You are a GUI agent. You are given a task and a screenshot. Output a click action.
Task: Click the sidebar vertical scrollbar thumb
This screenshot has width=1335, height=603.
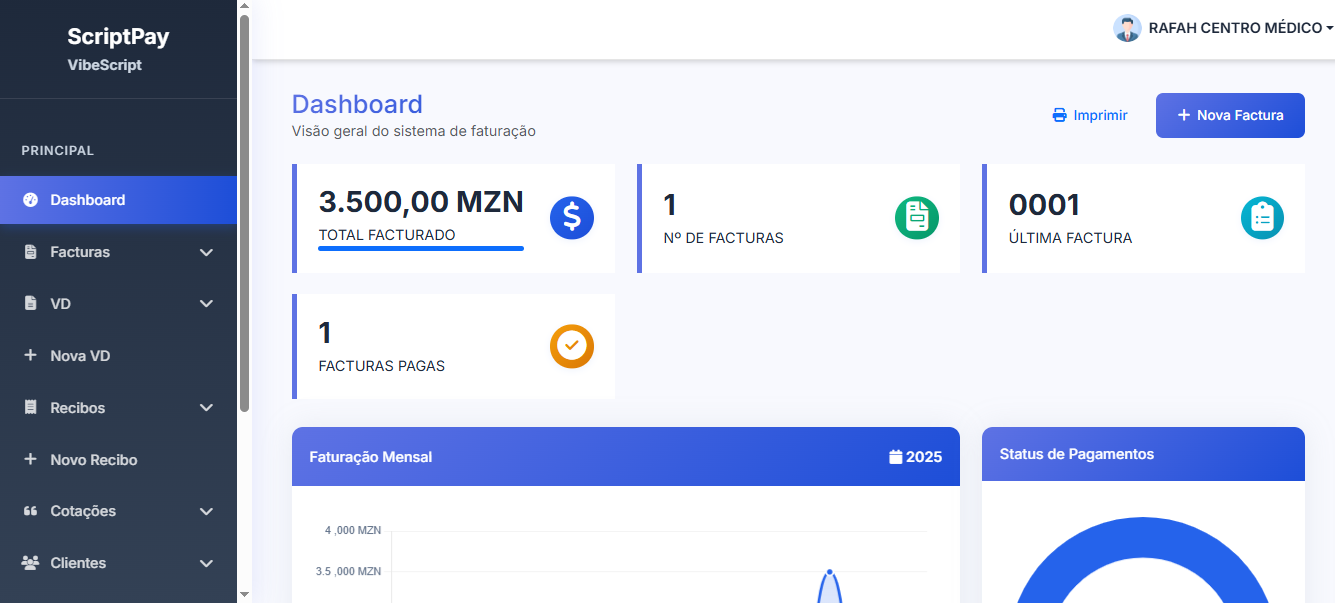tap(244, 210)
